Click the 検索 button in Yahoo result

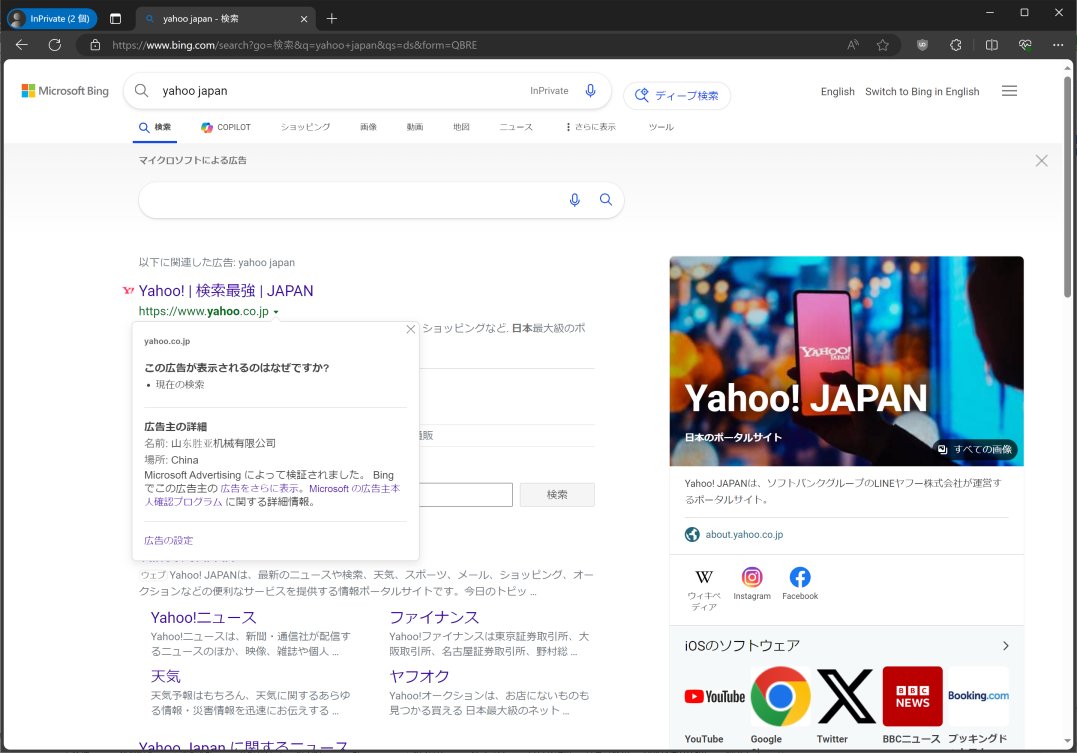coord(557,495)
